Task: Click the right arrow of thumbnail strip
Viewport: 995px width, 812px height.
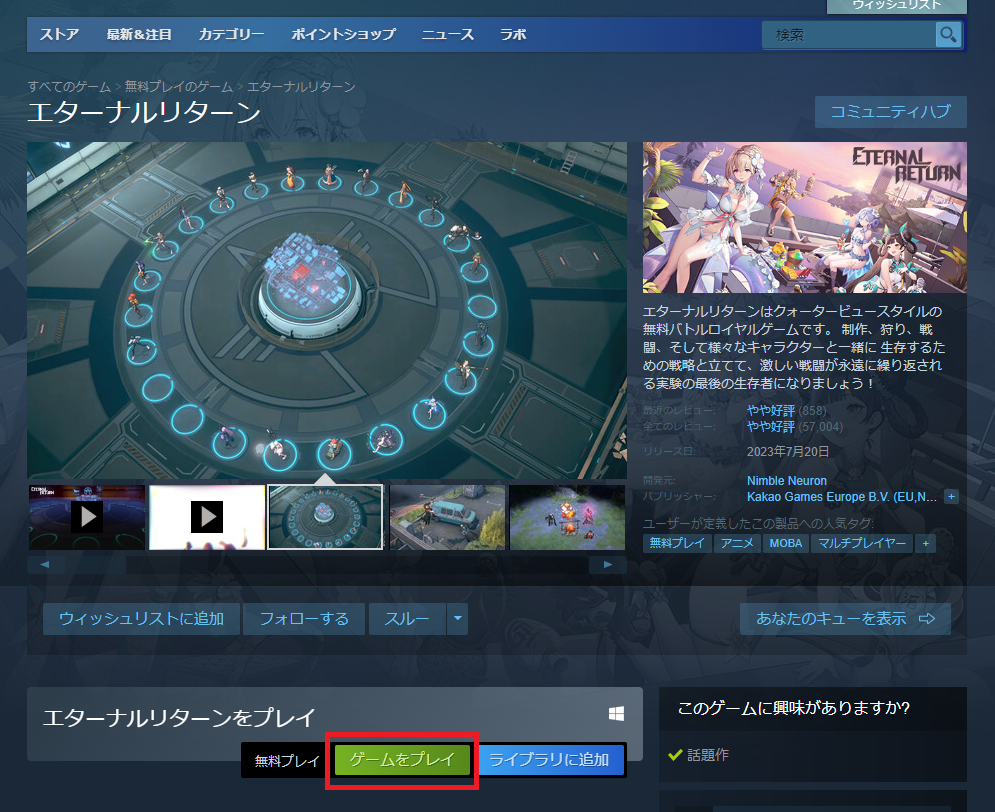Action: 608,565
